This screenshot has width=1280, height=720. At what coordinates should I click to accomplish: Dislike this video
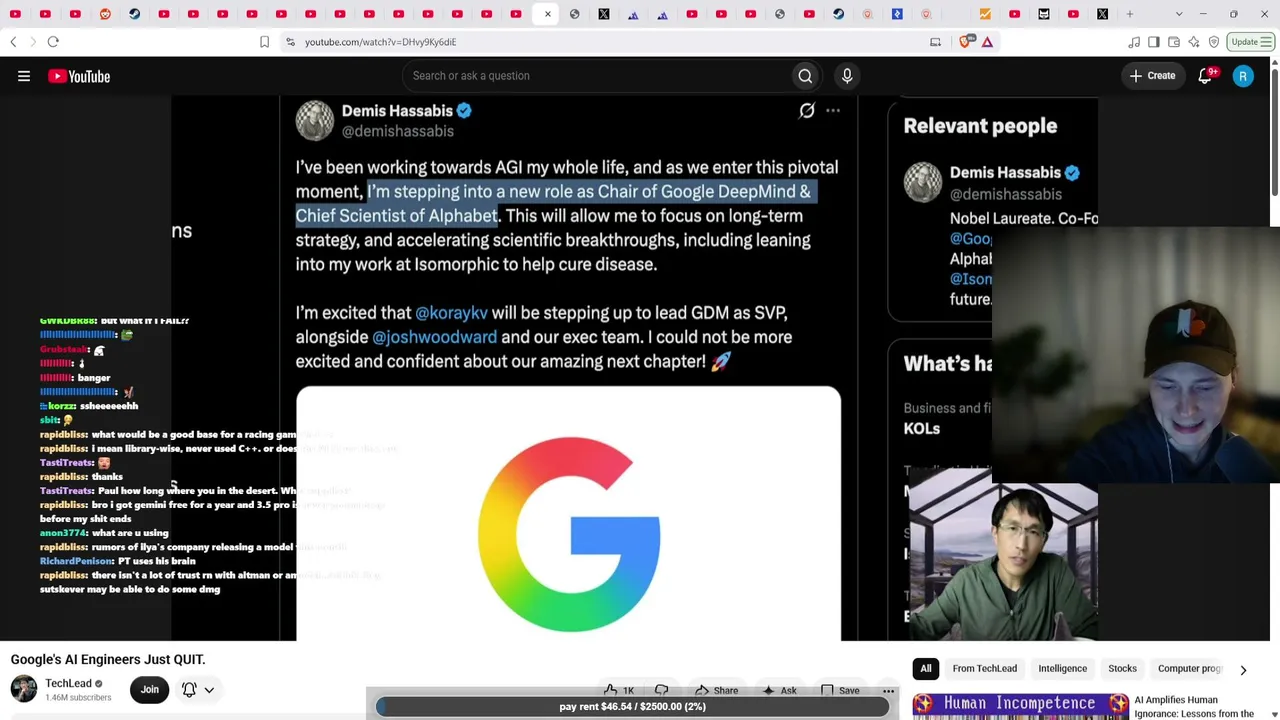click(662, 690)
